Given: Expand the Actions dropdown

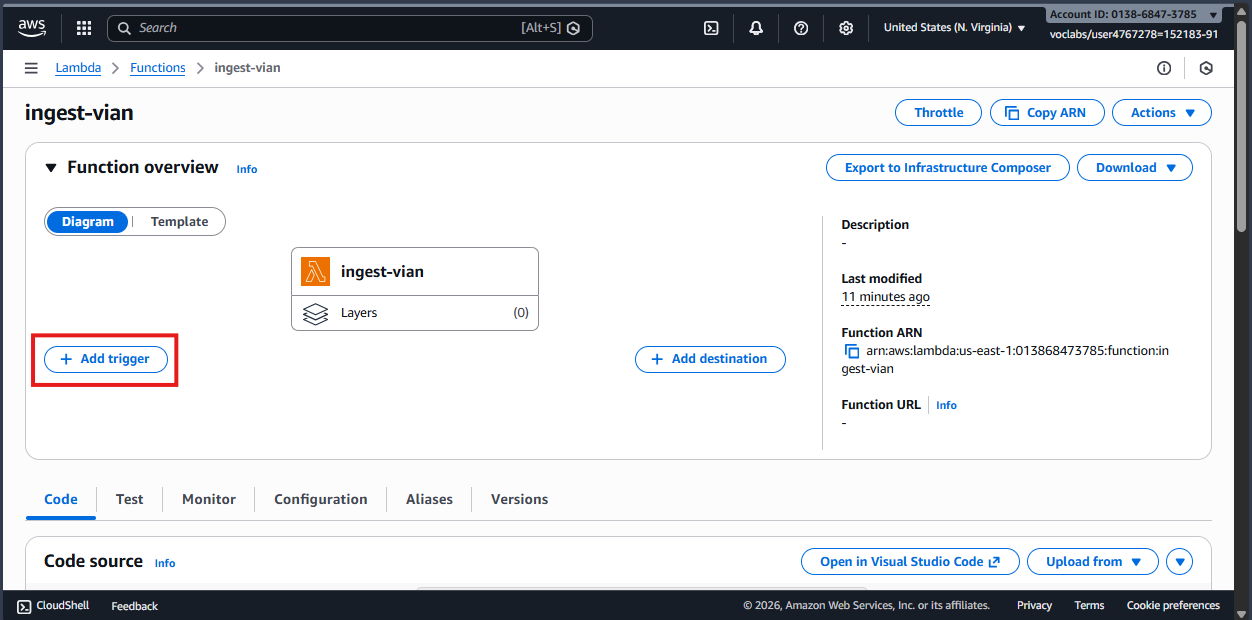Looking at the screenshot, I should point(1161,113).
